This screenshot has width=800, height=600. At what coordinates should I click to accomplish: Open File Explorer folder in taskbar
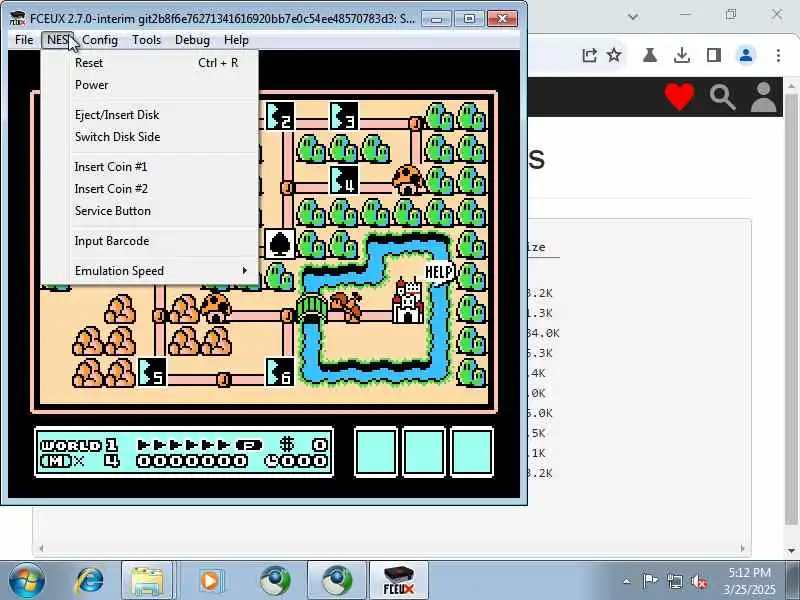point(147,581)
